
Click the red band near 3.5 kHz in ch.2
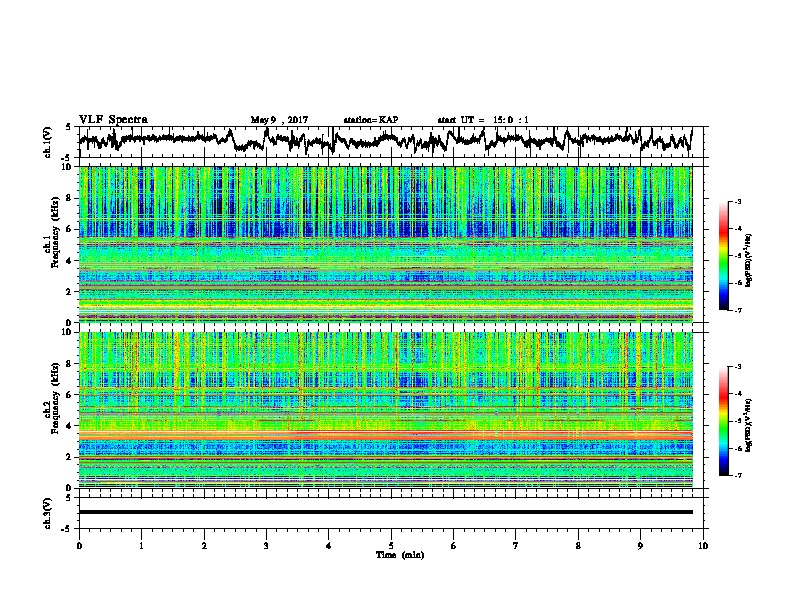pyautogui.click(x=385, y=434)
